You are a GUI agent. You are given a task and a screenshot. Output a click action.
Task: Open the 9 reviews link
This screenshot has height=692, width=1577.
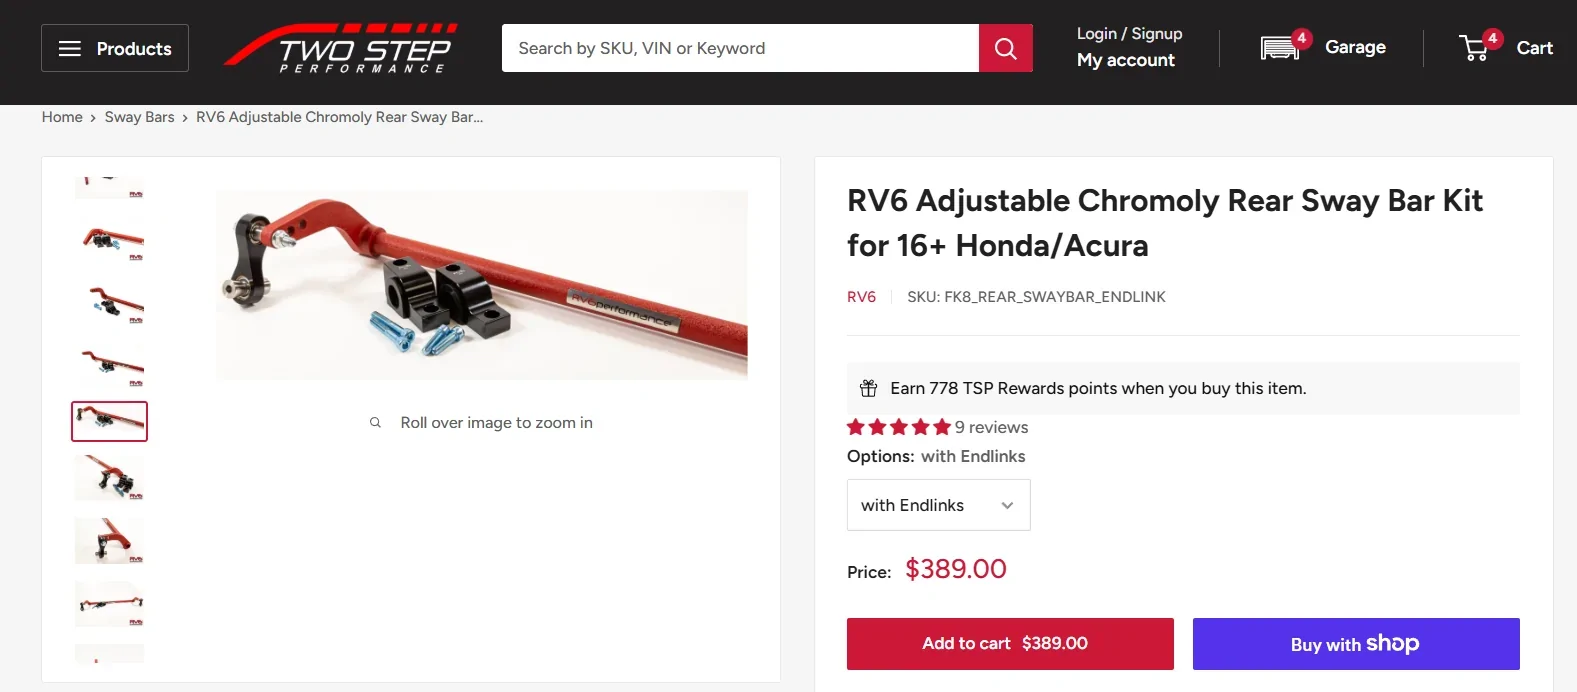tap(991, 427)
